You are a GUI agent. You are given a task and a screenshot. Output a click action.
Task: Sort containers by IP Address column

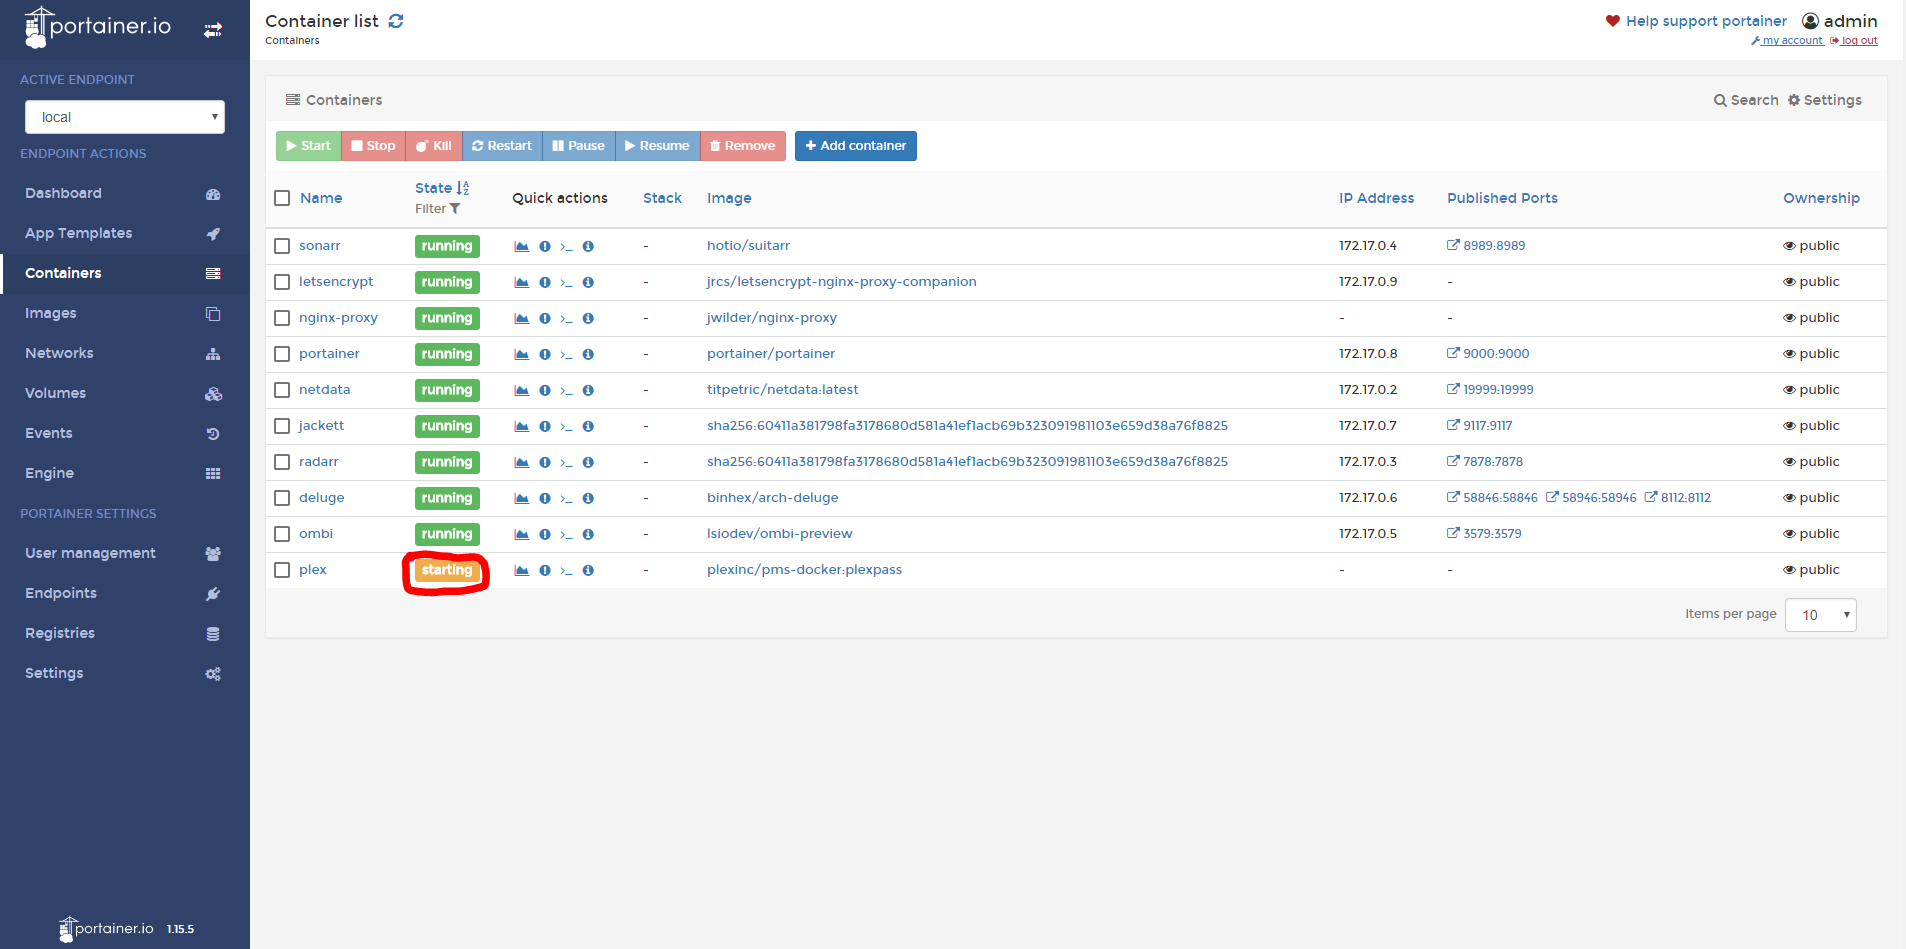[x=1376, y=198]
